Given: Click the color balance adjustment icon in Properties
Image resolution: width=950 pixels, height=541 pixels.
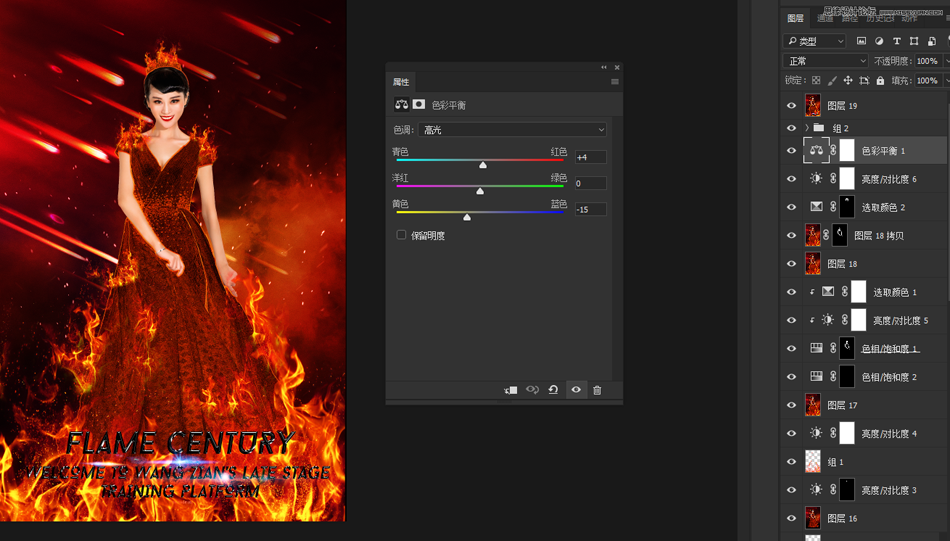Looking at the screenshot, I should coord(401,105).
